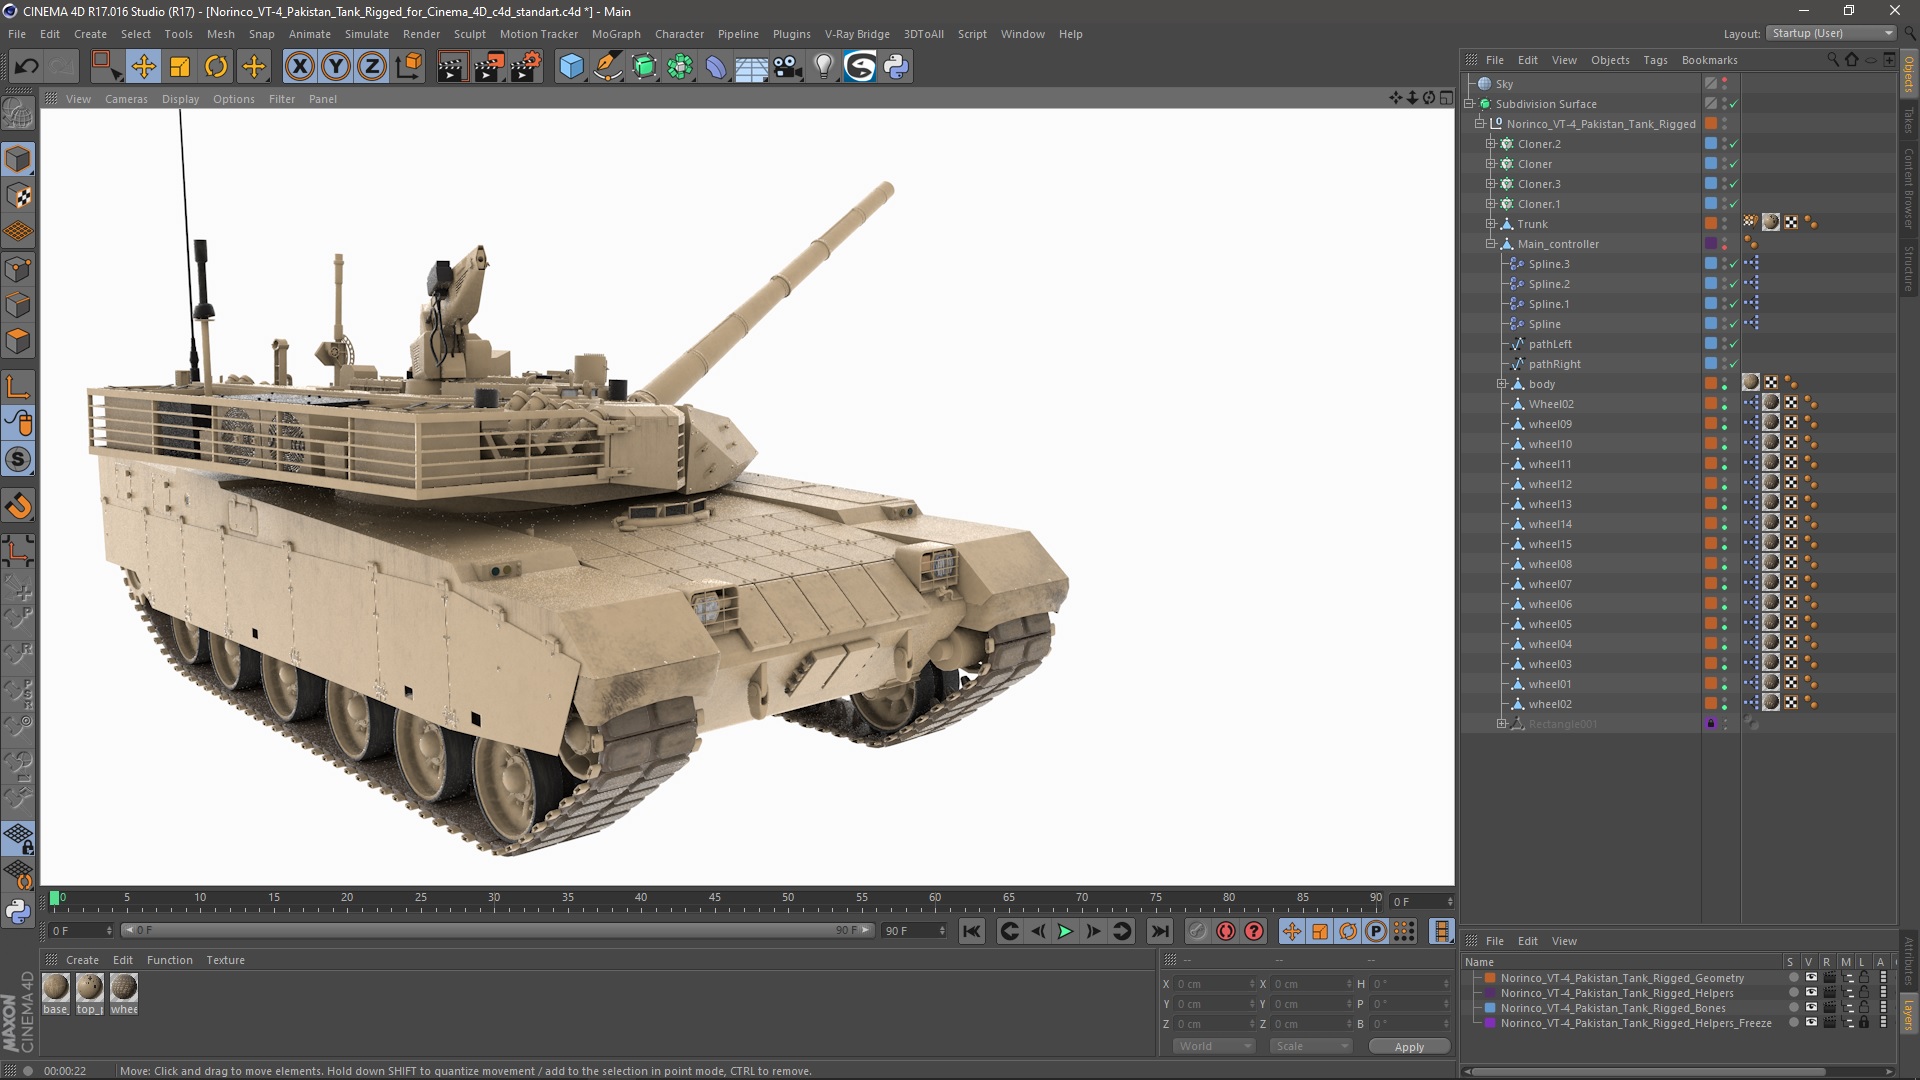Click the Python script icon in toolbar

tap(897, 67)
